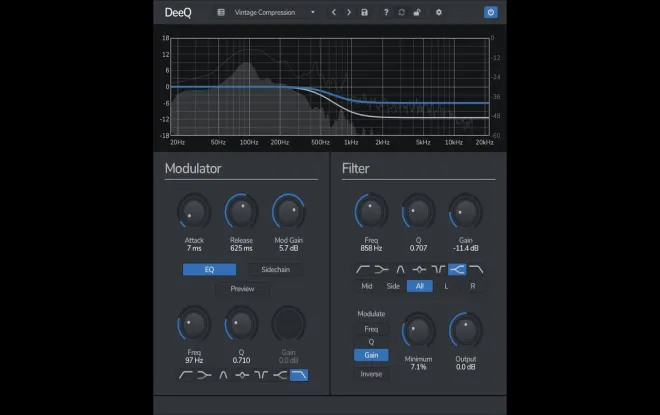
Task: Toggle Inverse modulation
Action: point(371,374)
